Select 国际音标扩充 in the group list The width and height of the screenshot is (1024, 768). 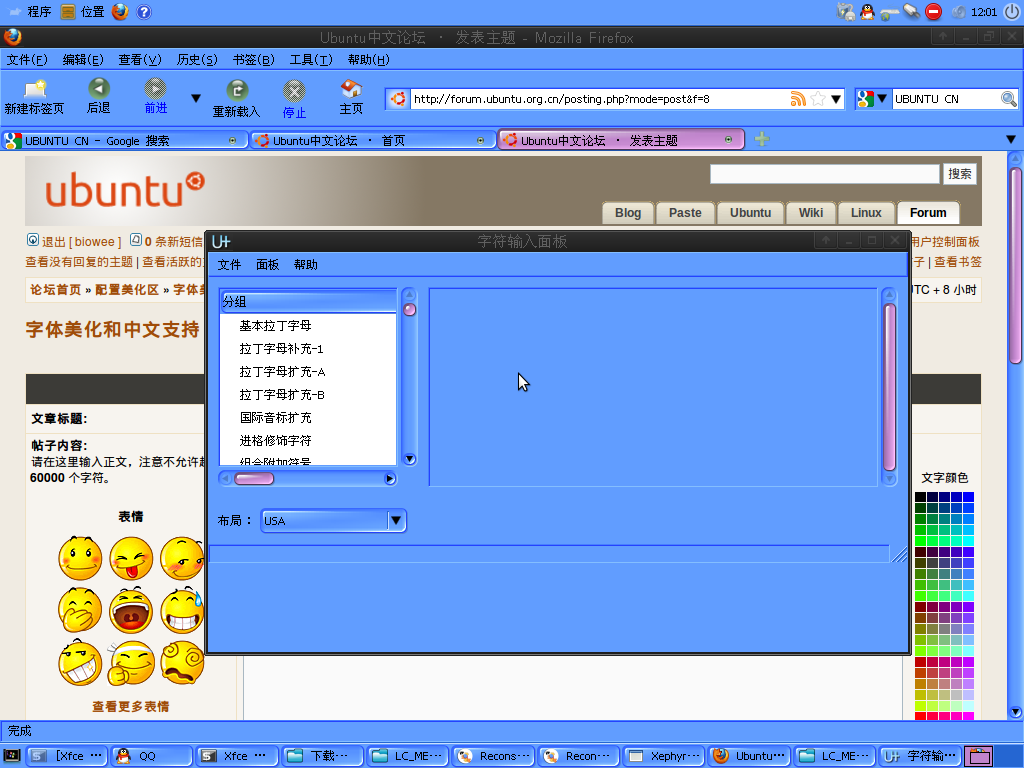tap(275, 417)
